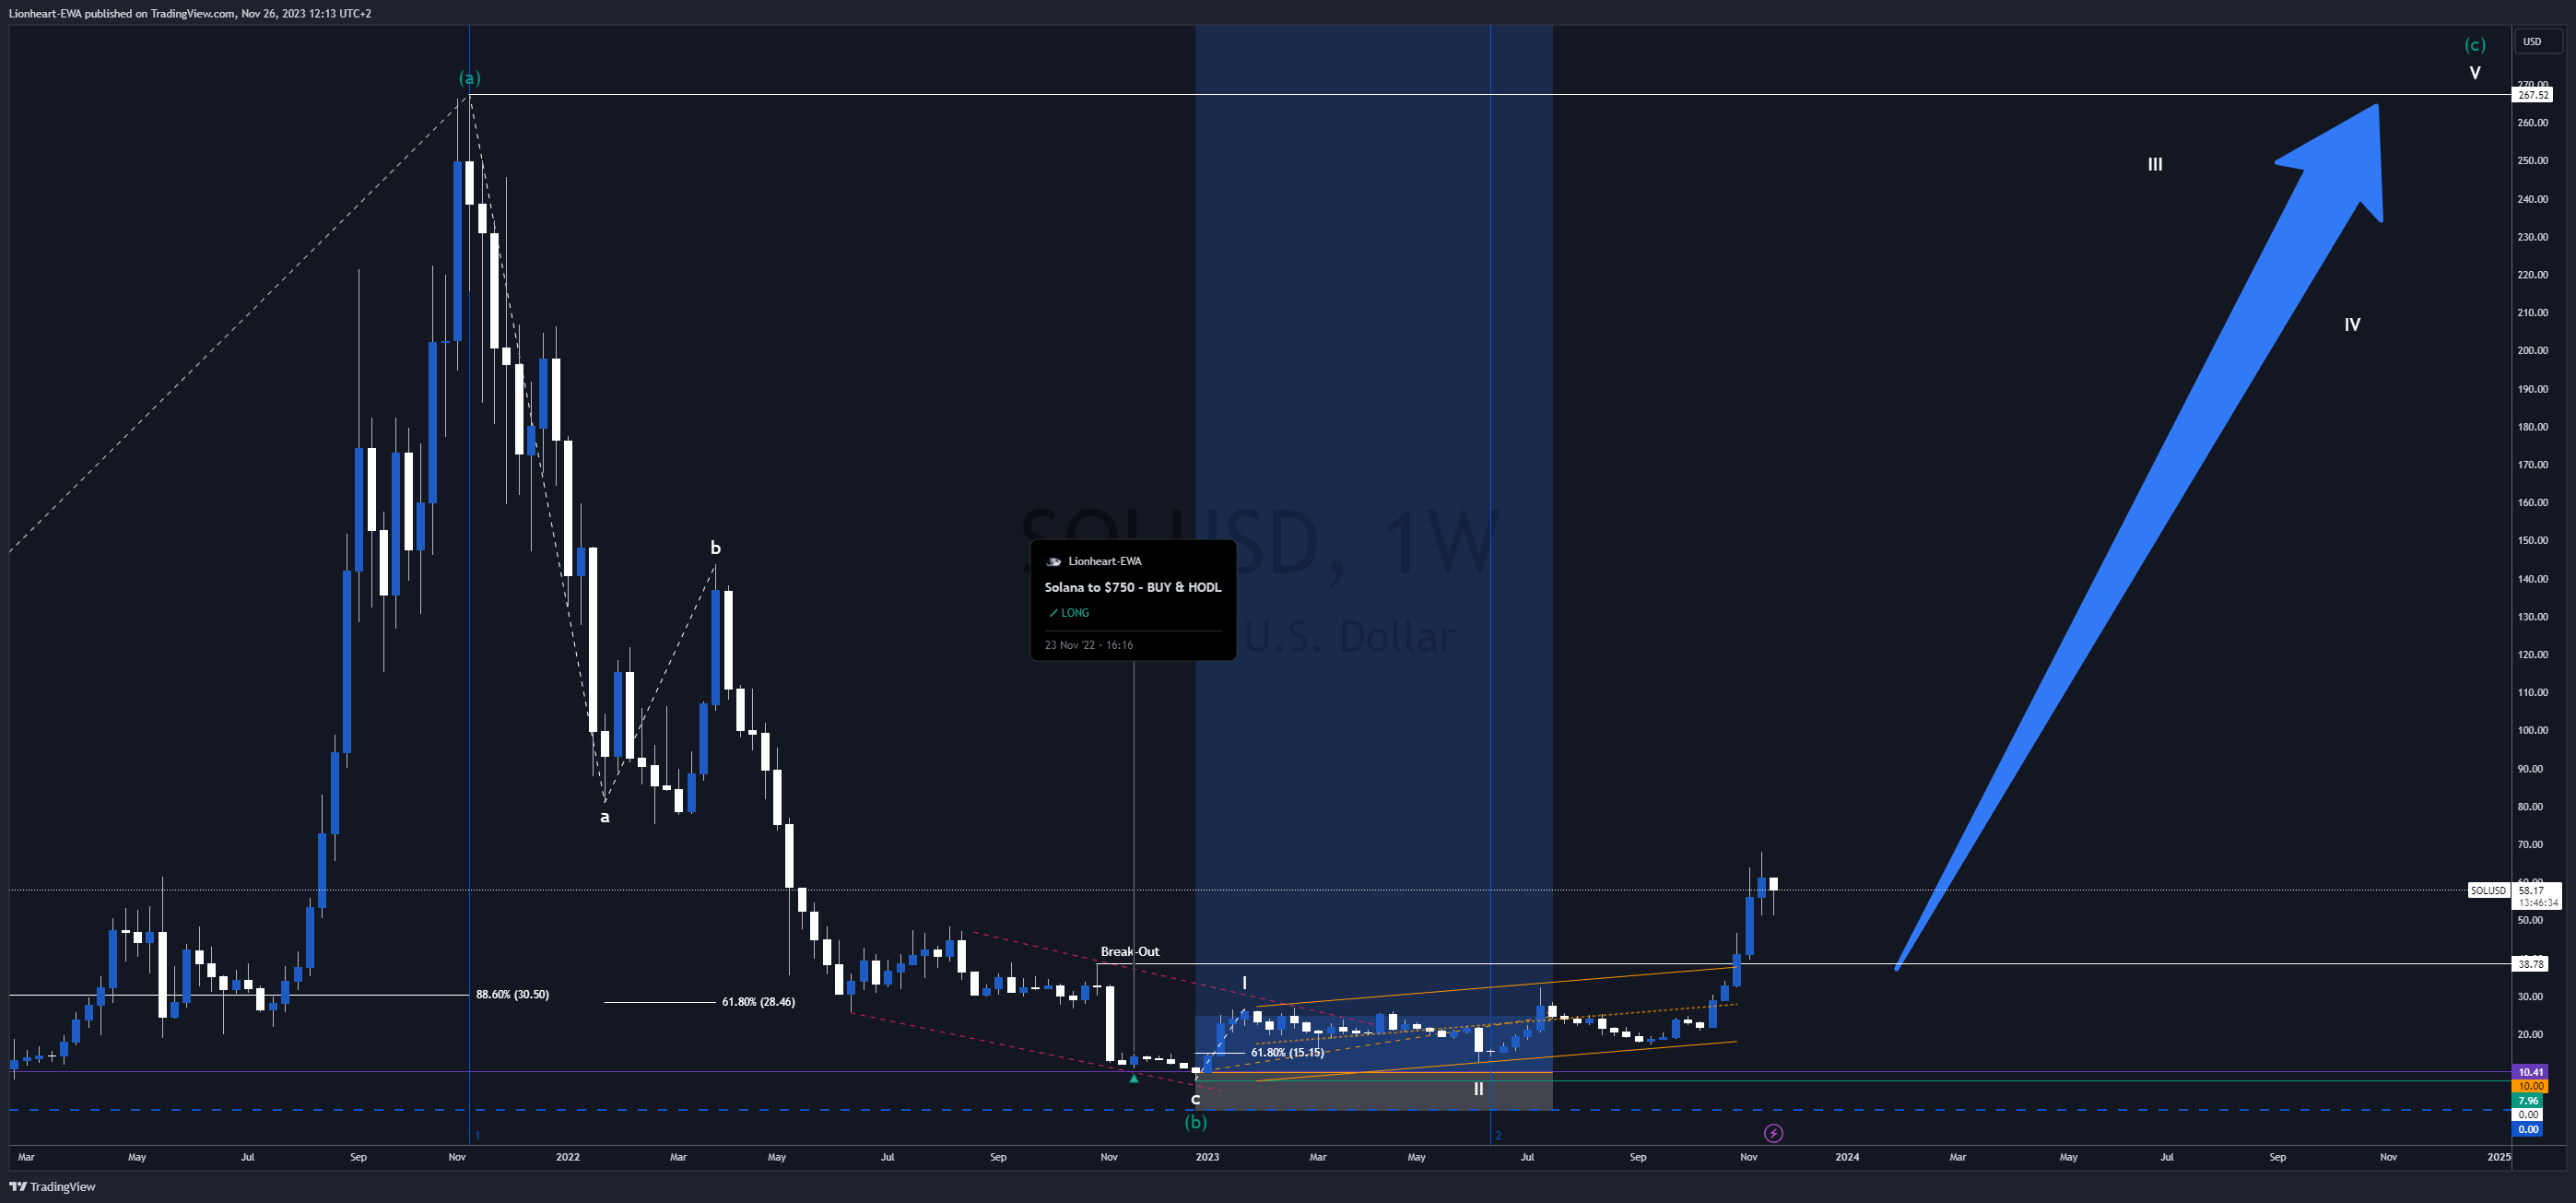Image resolution: width=2576 pixels, height=1203 pixels.
Task: Click the header text 'Lionheart-EWA published on TradingView.com'
Action: point(121,14)
